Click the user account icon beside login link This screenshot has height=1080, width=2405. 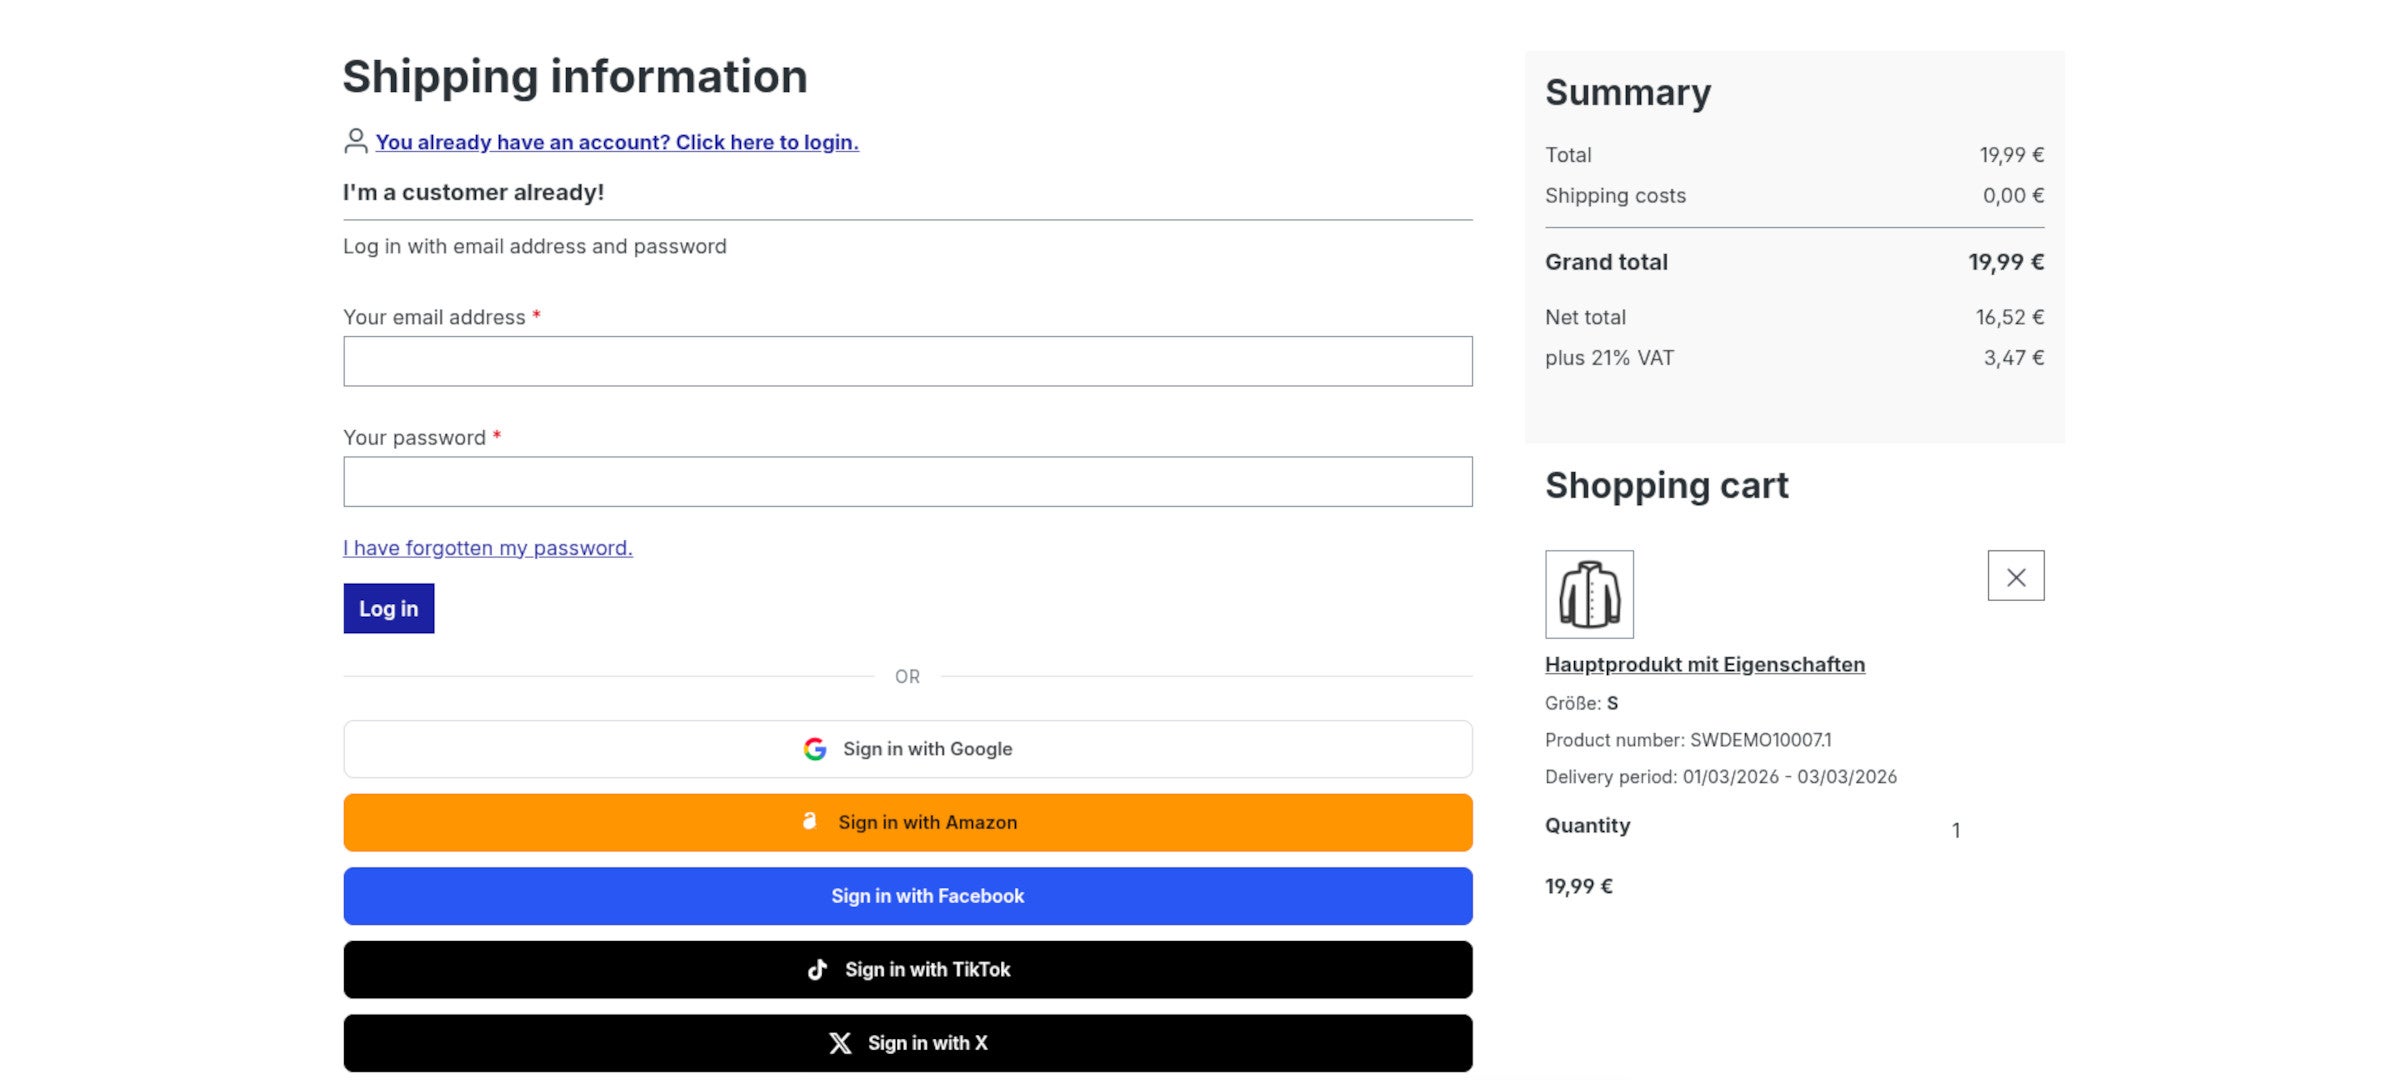(x=355, y=141)
